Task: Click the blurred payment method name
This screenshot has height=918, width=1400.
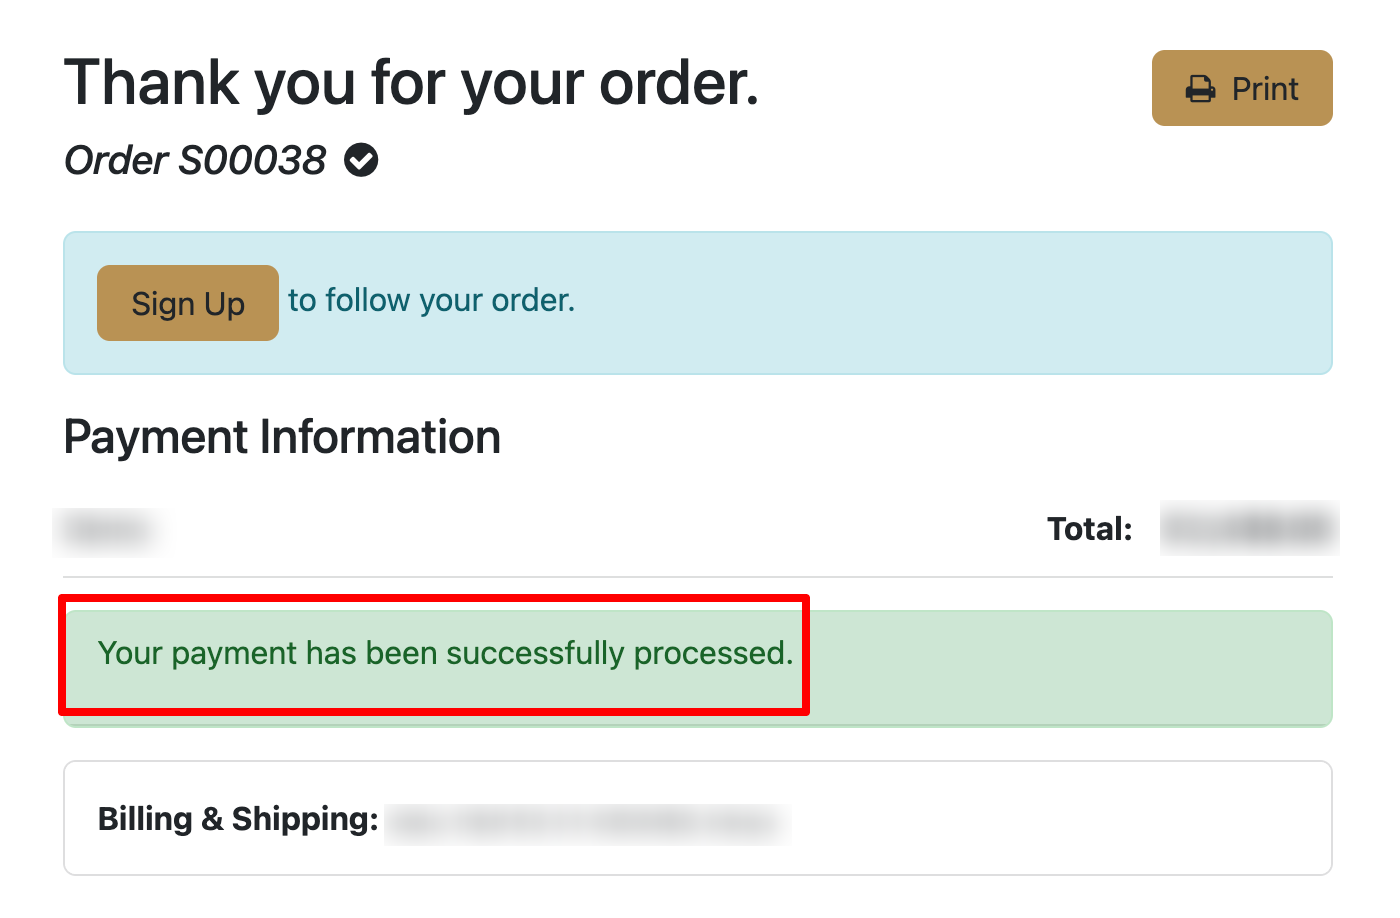Action: 108,530
